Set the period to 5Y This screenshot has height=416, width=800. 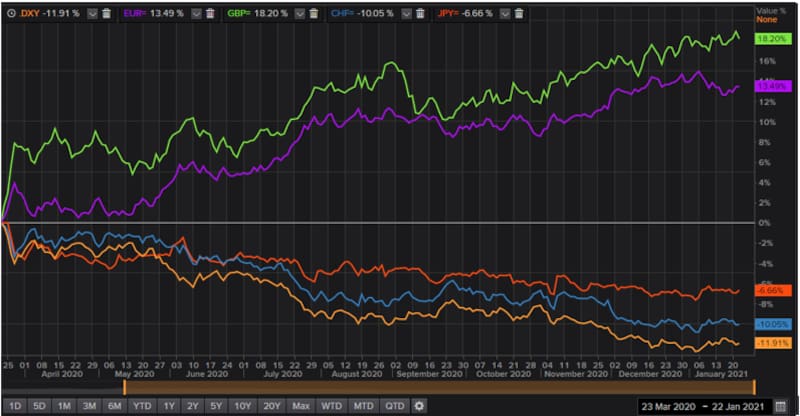217,406
